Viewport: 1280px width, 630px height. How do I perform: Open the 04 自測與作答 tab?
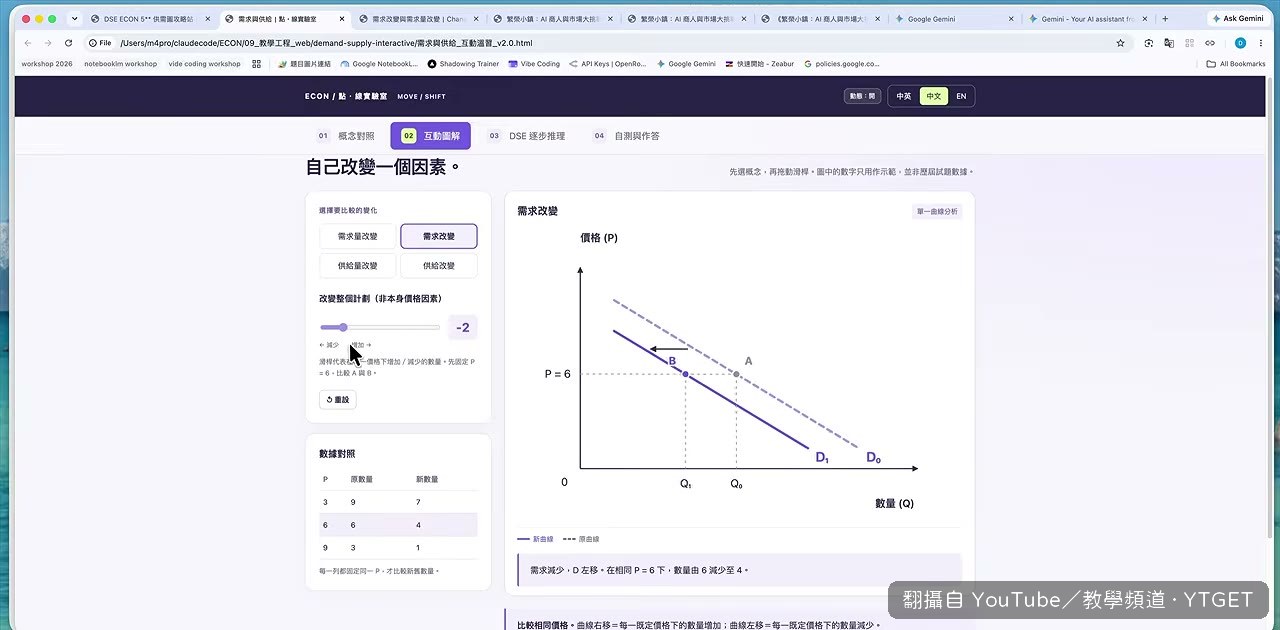click(626, 136)
